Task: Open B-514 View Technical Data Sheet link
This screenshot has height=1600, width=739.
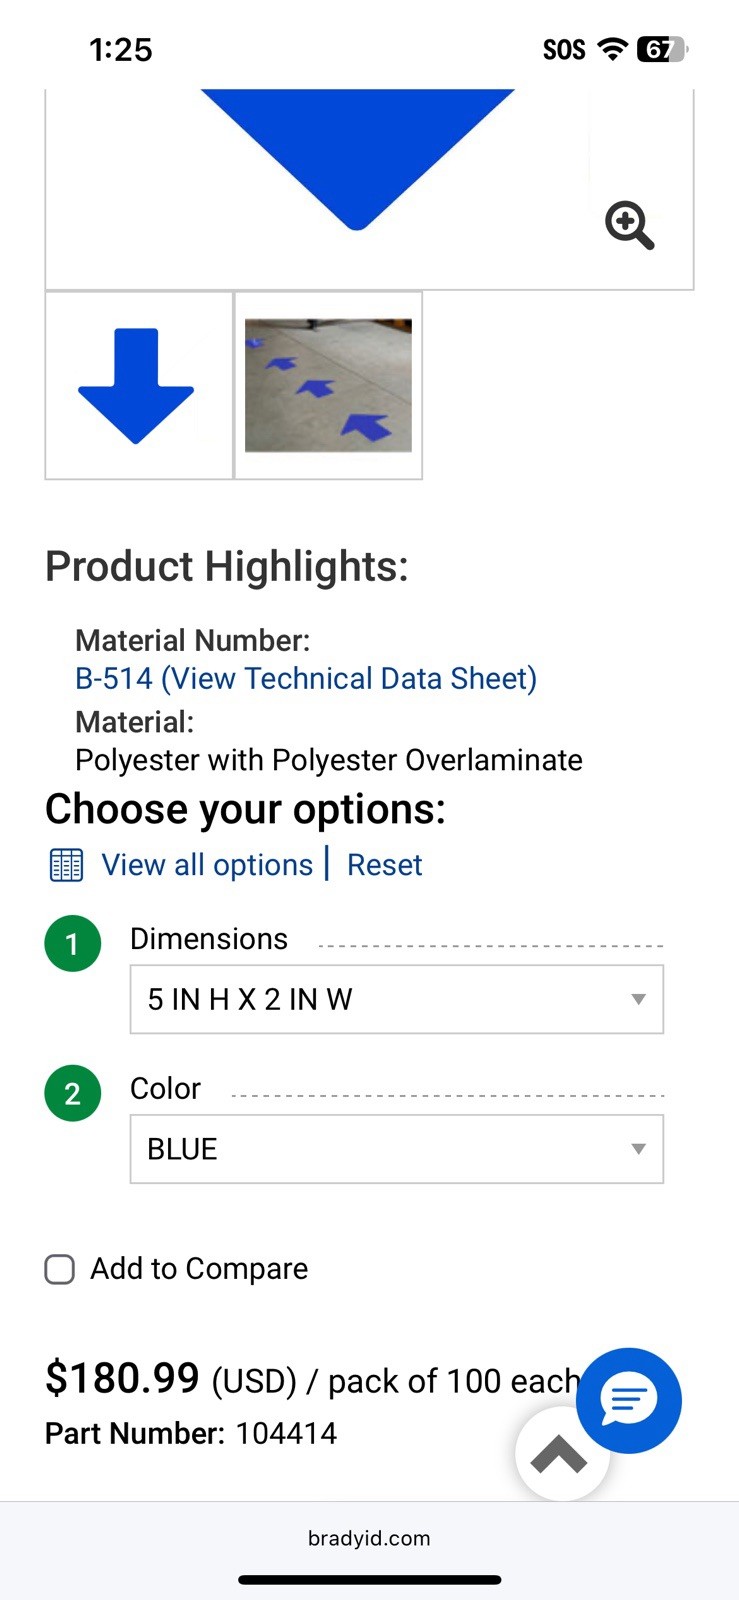Action: click(306, 679)
